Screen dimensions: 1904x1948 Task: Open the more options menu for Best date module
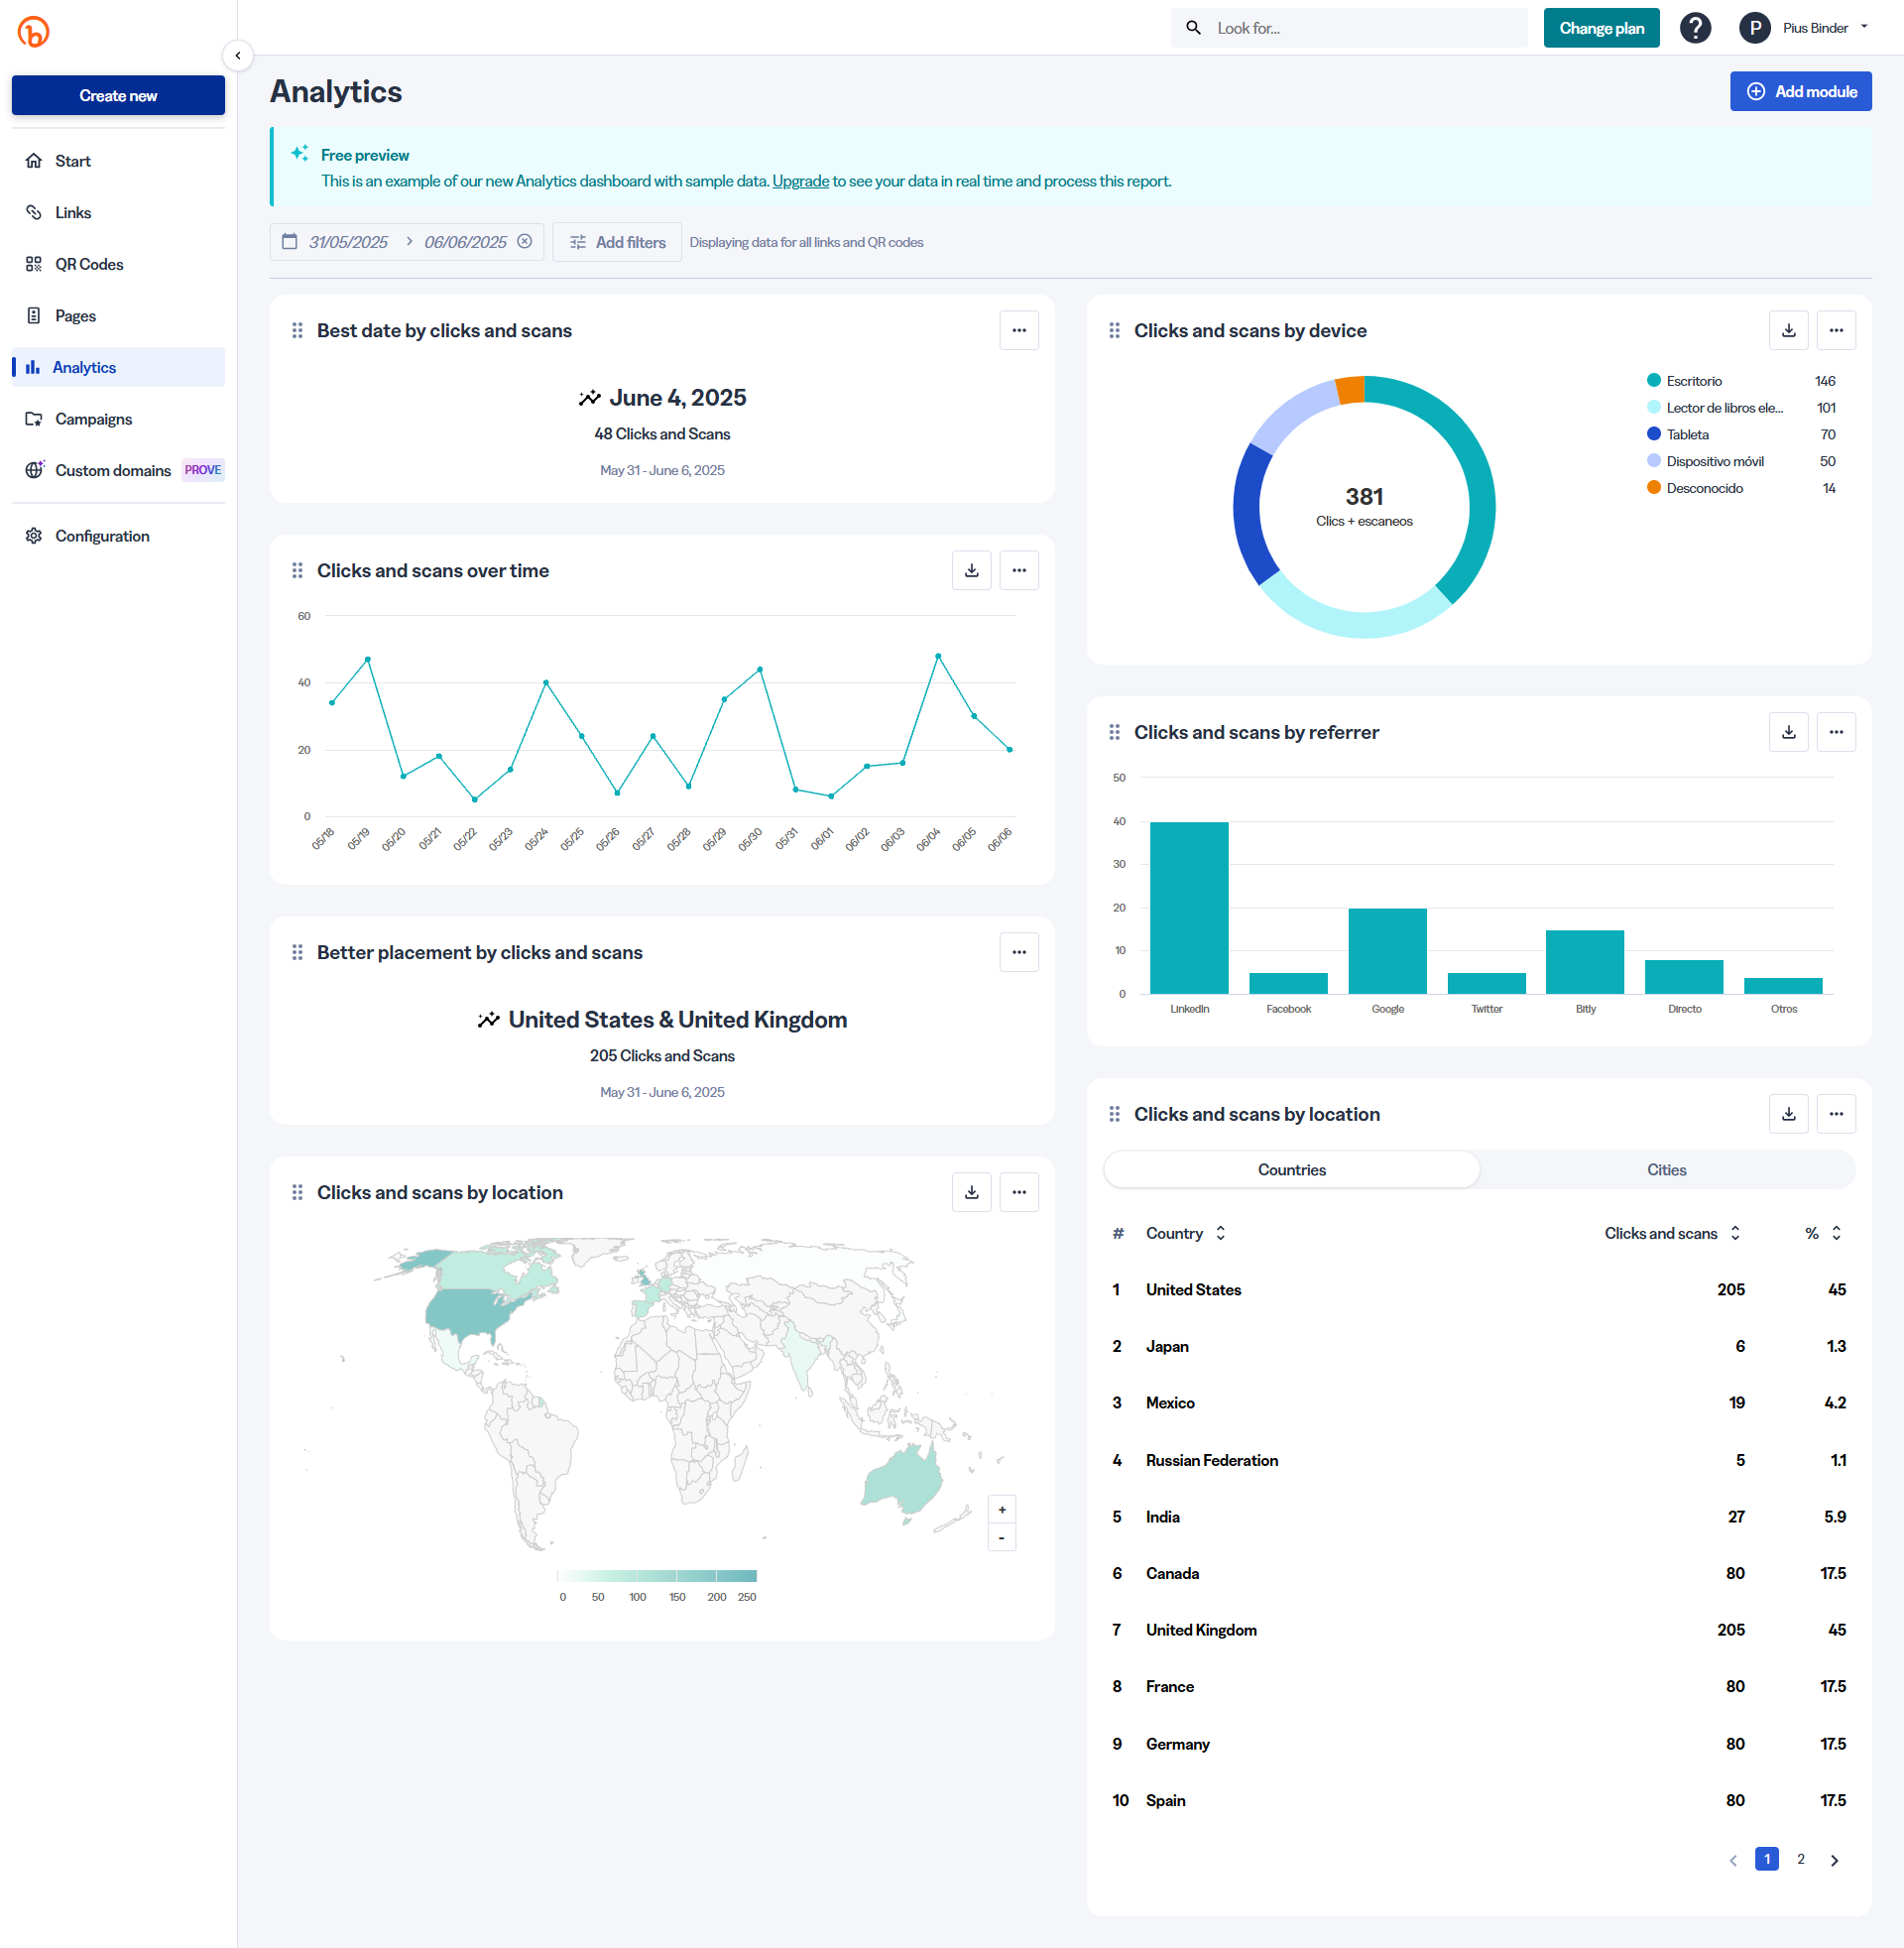pyautogui.click(x=1018, y=330)
